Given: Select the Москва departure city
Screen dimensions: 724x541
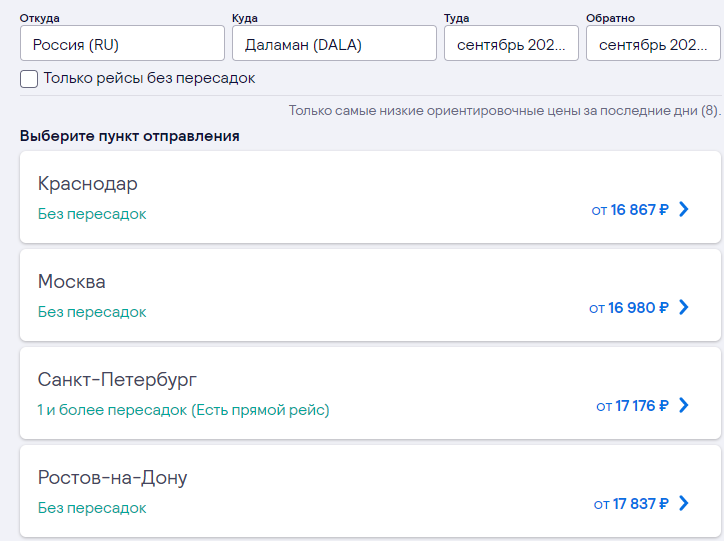Looking at the screenshot, I should [370, 295].
